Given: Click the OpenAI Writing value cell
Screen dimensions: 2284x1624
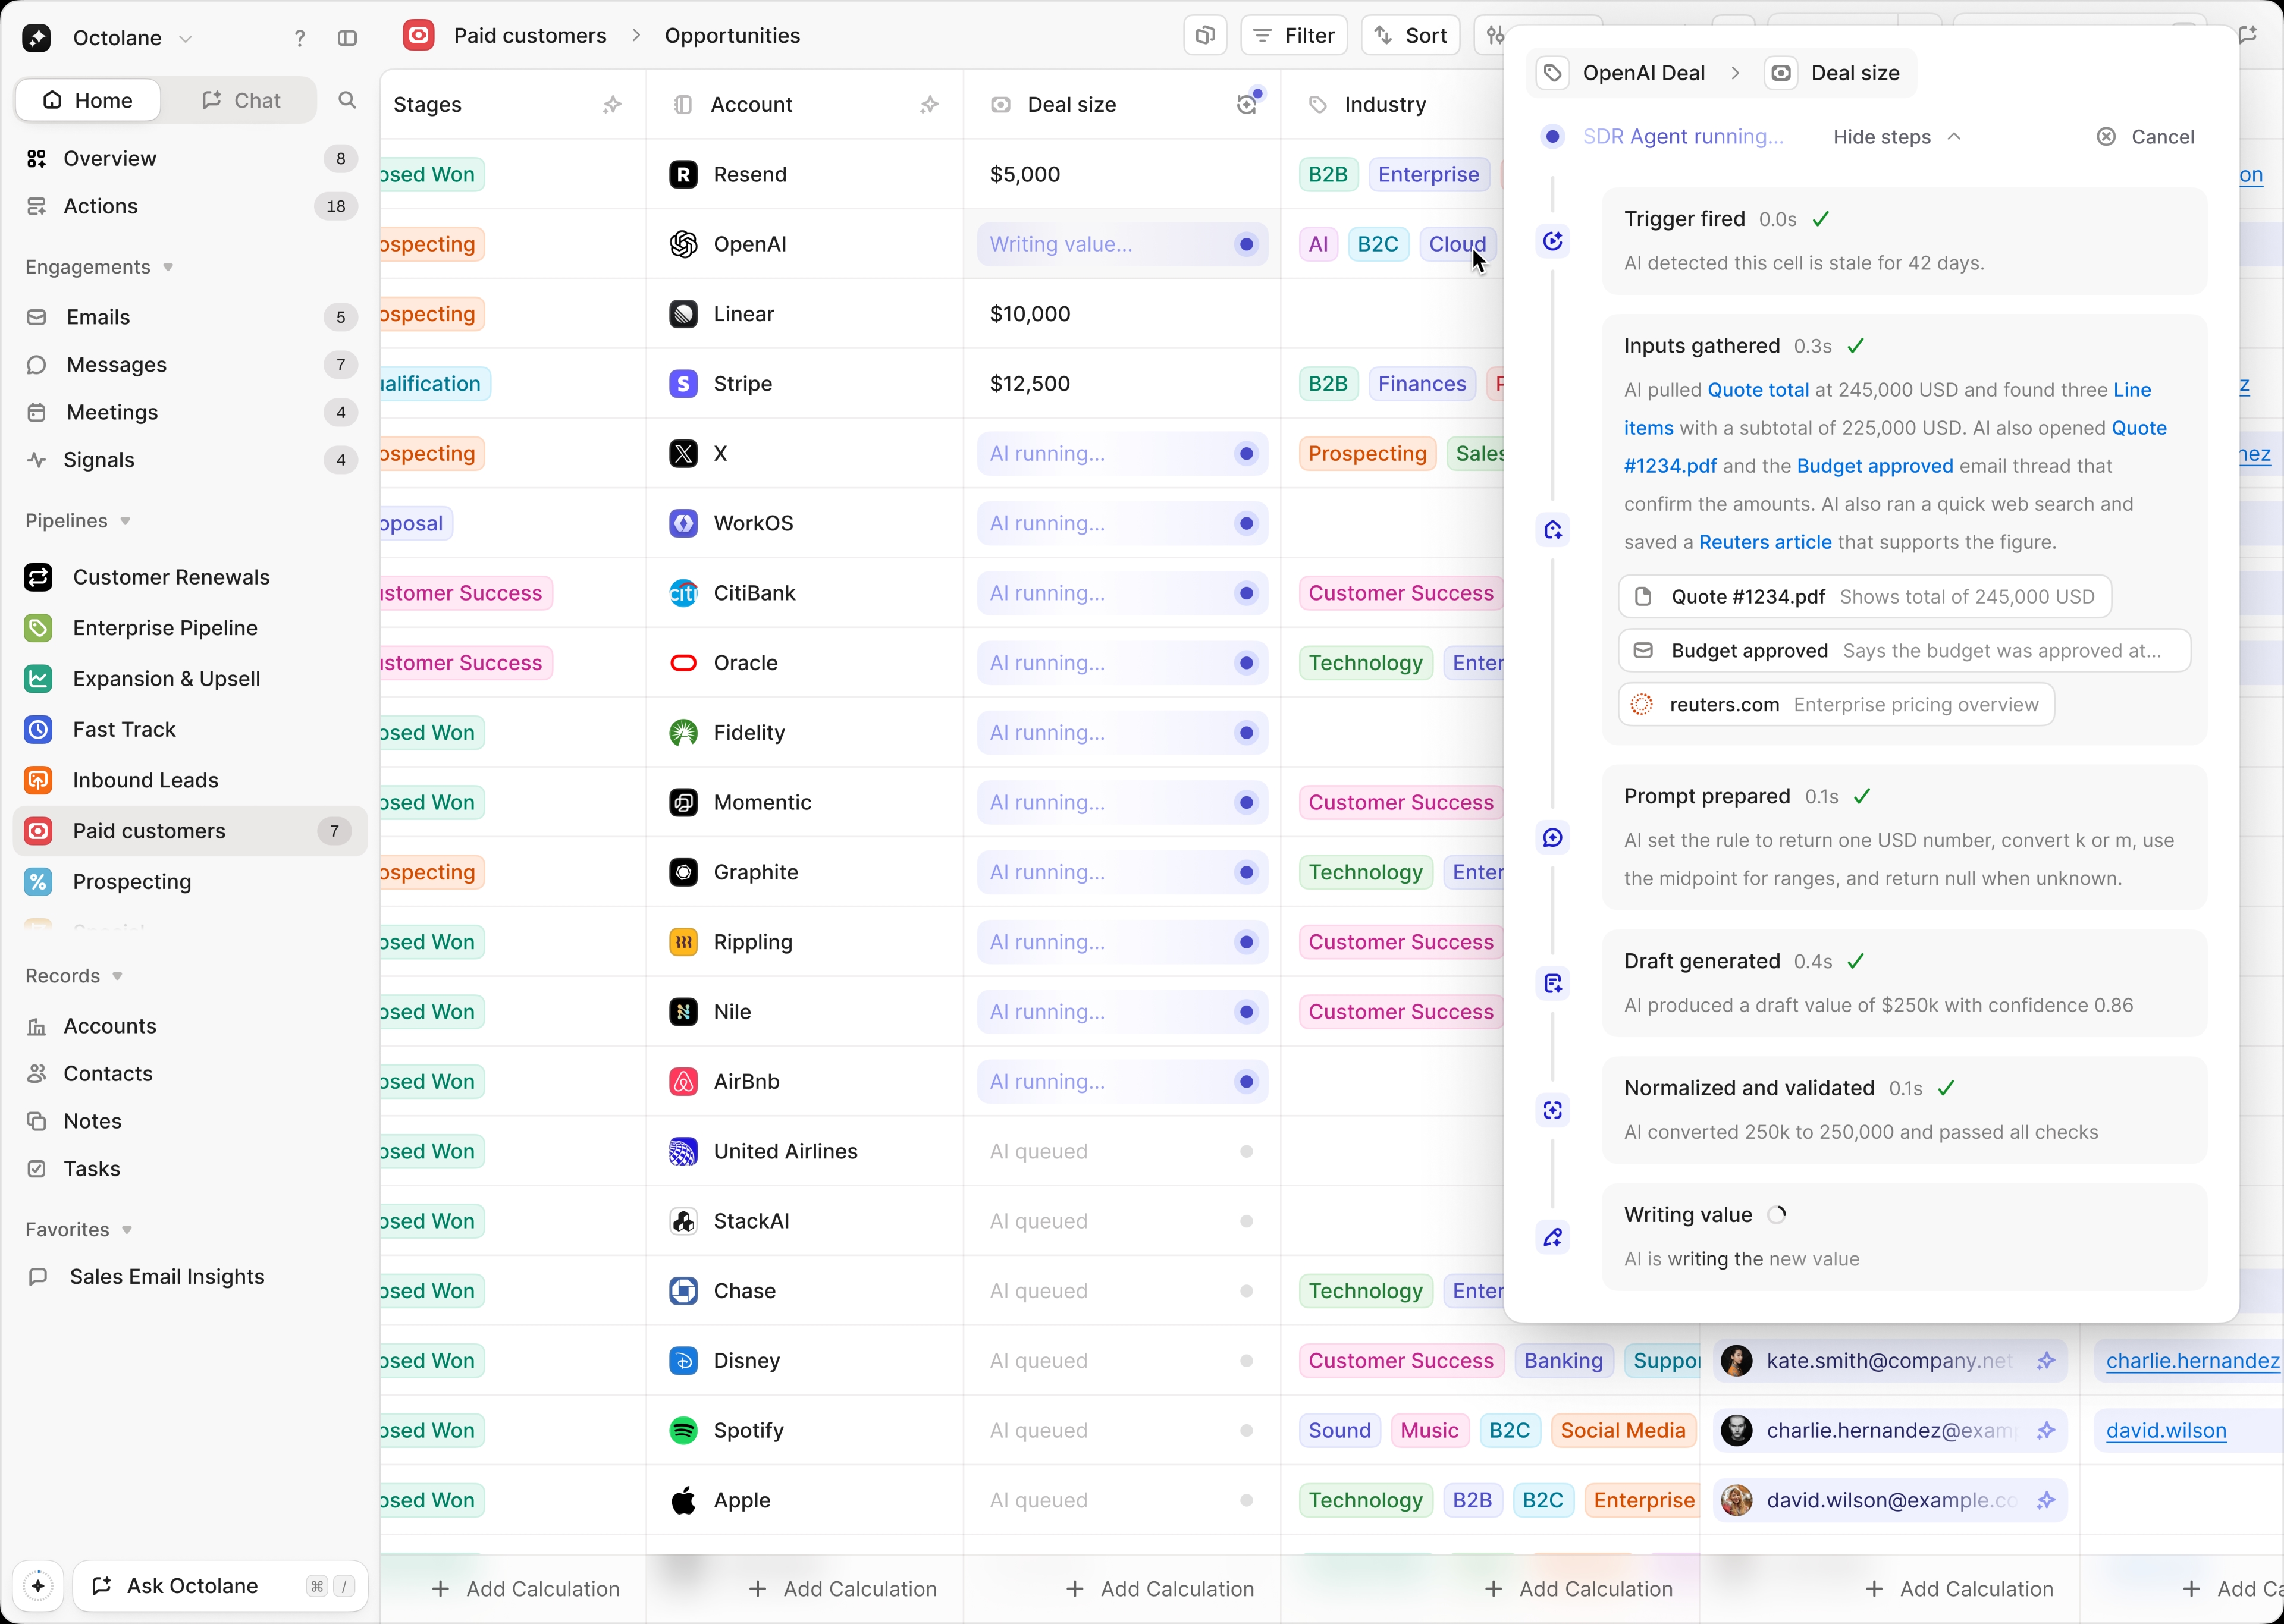Looking at the screenshot, I should 1122,245.
